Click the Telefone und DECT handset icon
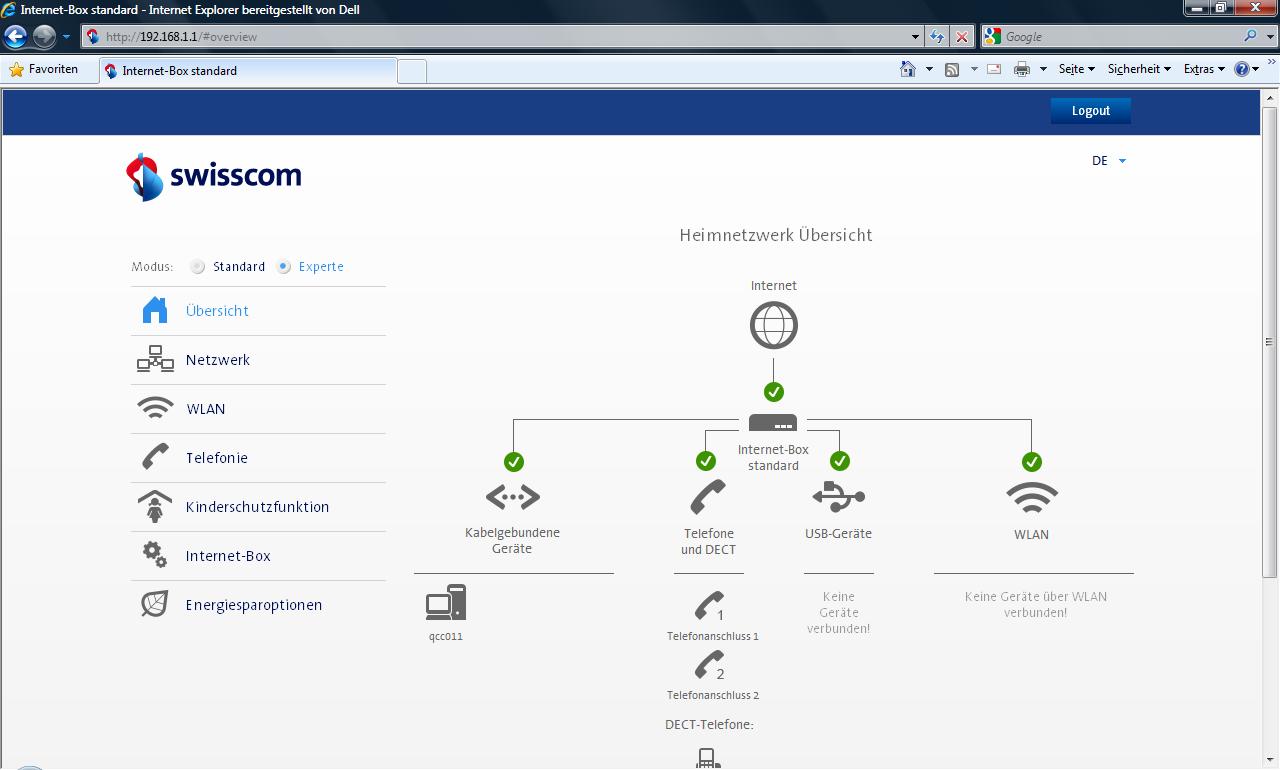The image size is (1280, 770). click(708, 496)
